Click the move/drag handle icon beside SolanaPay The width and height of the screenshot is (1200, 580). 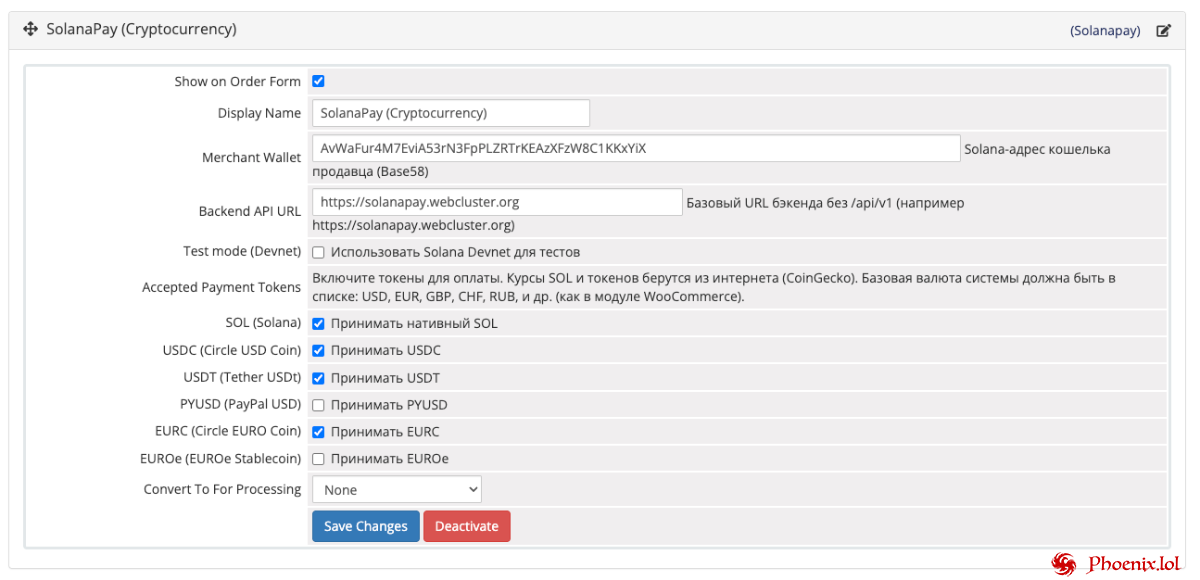29,30
